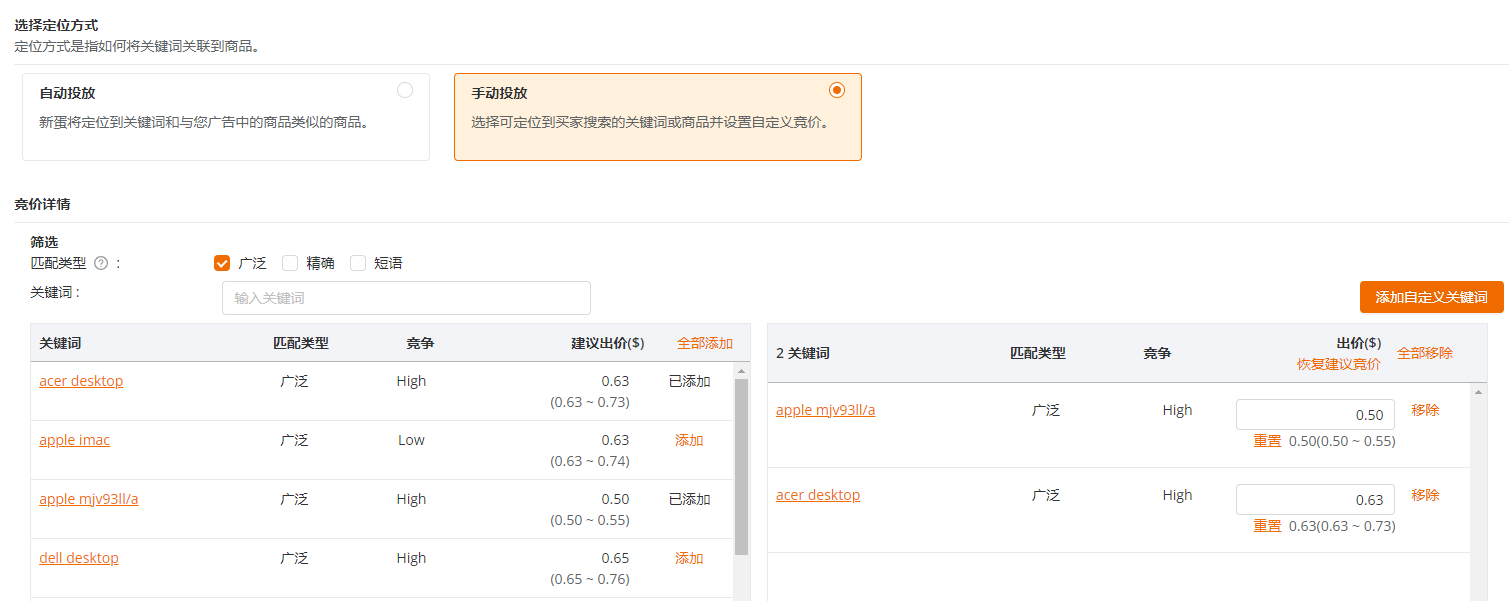Click scroll up arrow of left keyword list

pyautogui.click(x=742, y=371)
